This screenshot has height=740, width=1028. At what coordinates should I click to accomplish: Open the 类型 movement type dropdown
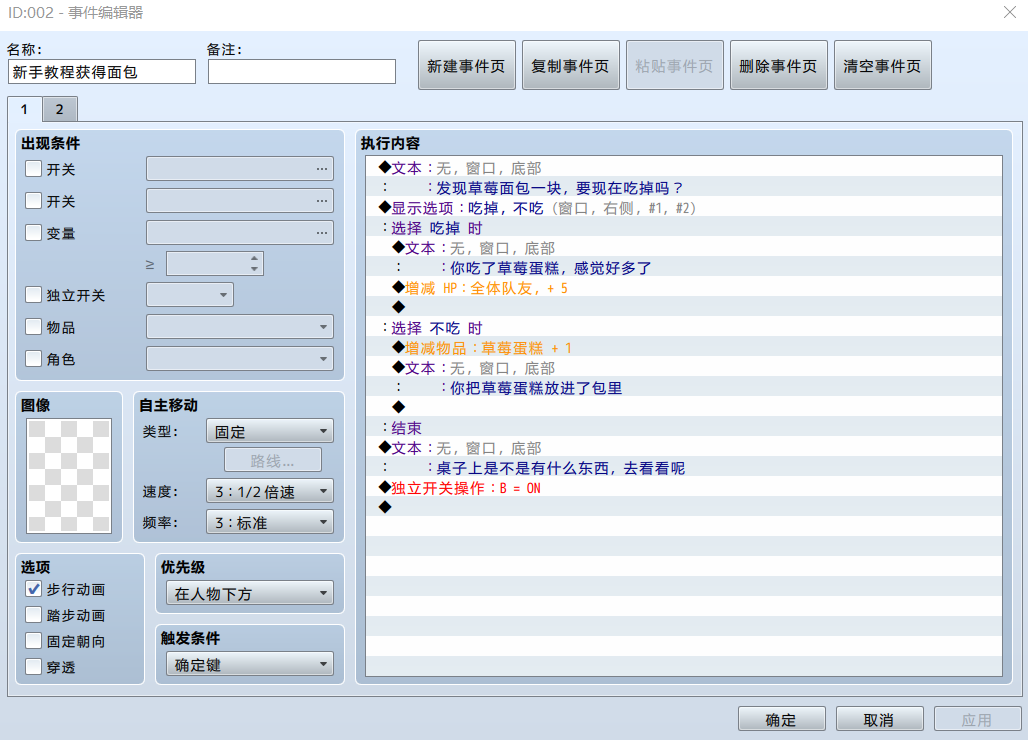(x=269, y=431)
